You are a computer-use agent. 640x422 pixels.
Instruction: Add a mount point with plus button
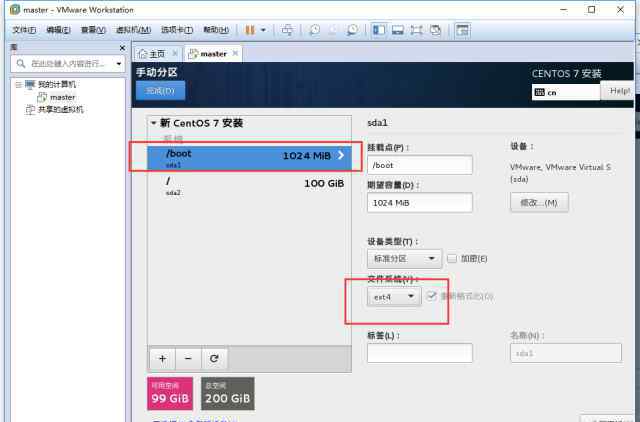pos(162,358)
